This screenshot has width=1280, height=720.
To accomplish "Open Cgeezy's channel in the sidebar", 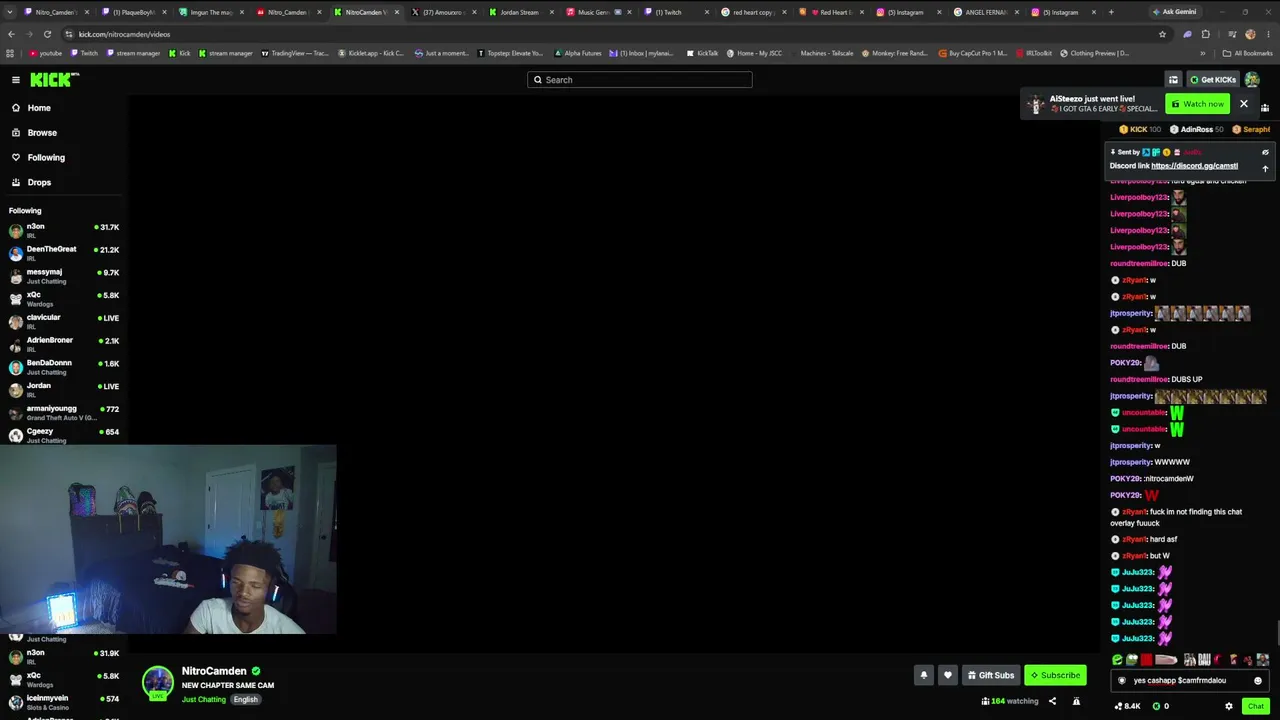I will click(x=62, y=436).
